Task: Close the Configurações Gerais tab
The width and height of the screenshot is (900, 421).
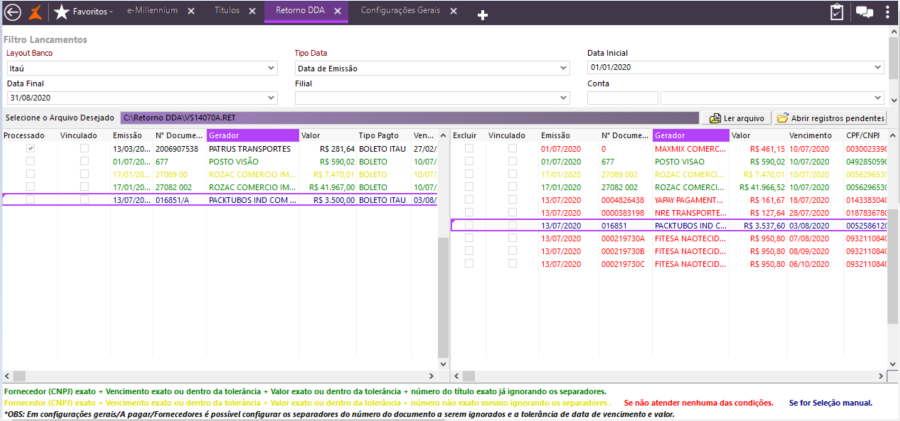Action: click(453, 11)
